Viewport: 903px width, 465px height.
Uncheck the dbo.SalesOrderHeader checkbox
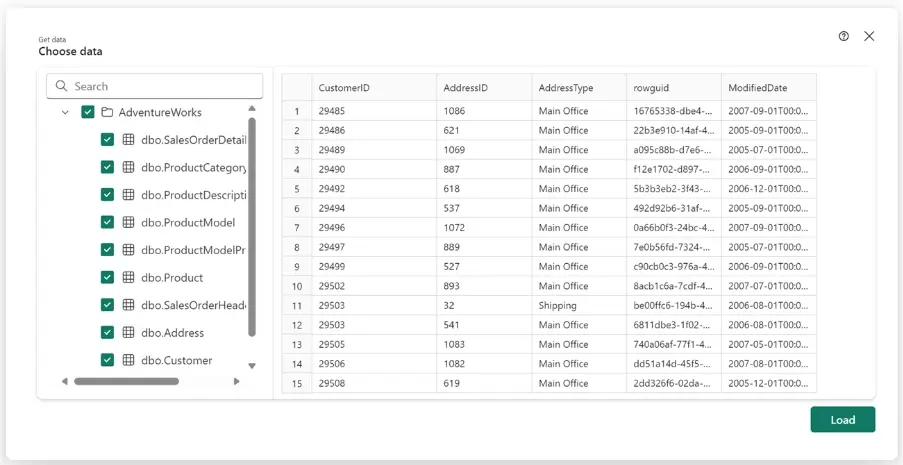pos(107,305)
